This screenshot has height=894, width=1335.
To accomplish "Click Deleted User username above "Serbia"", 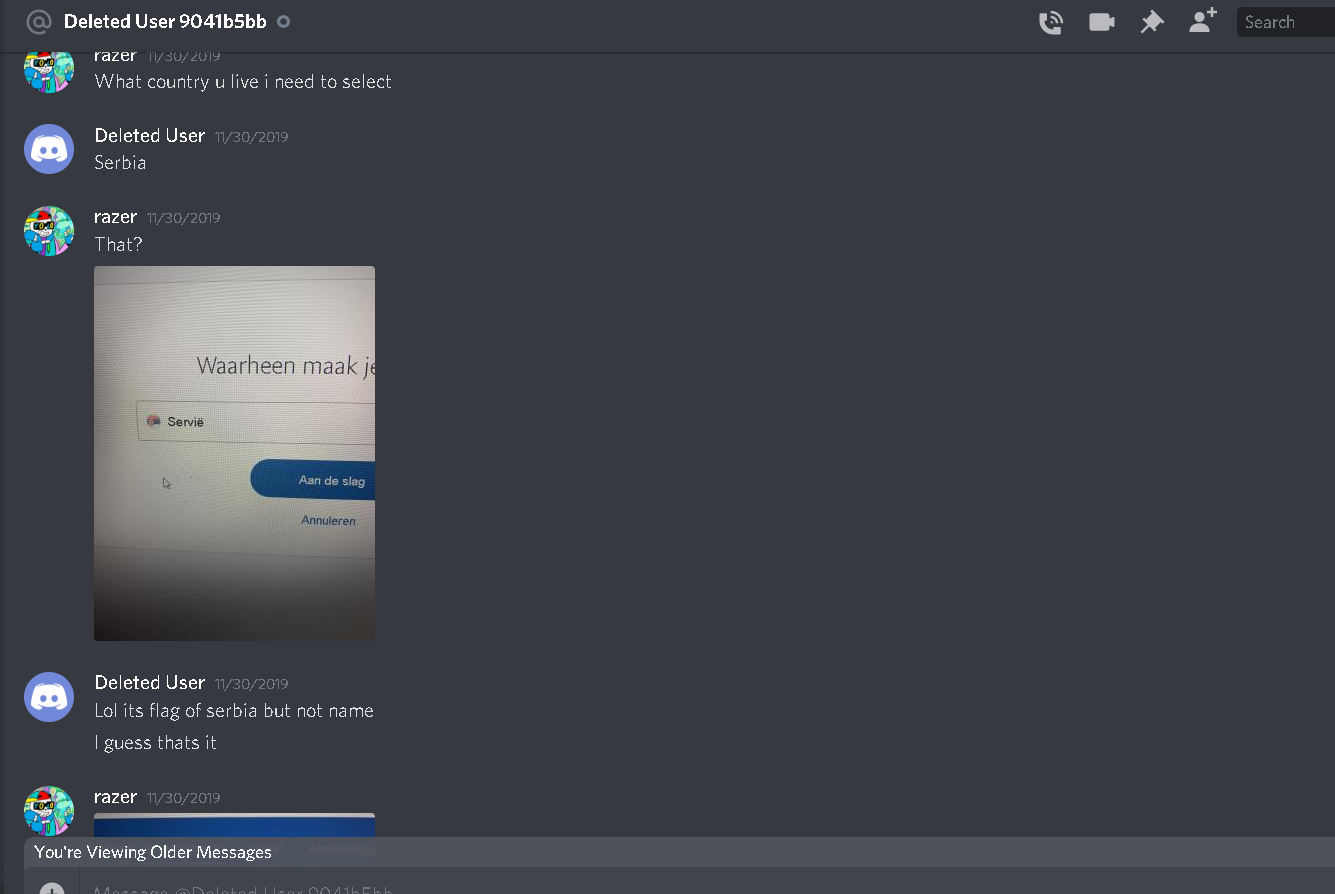I will click(x=150, y=135).
